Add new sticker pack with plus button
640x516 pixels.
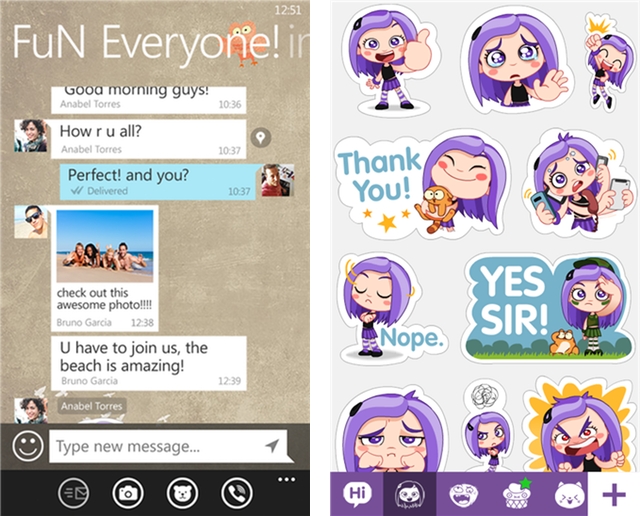pos(613,494)
